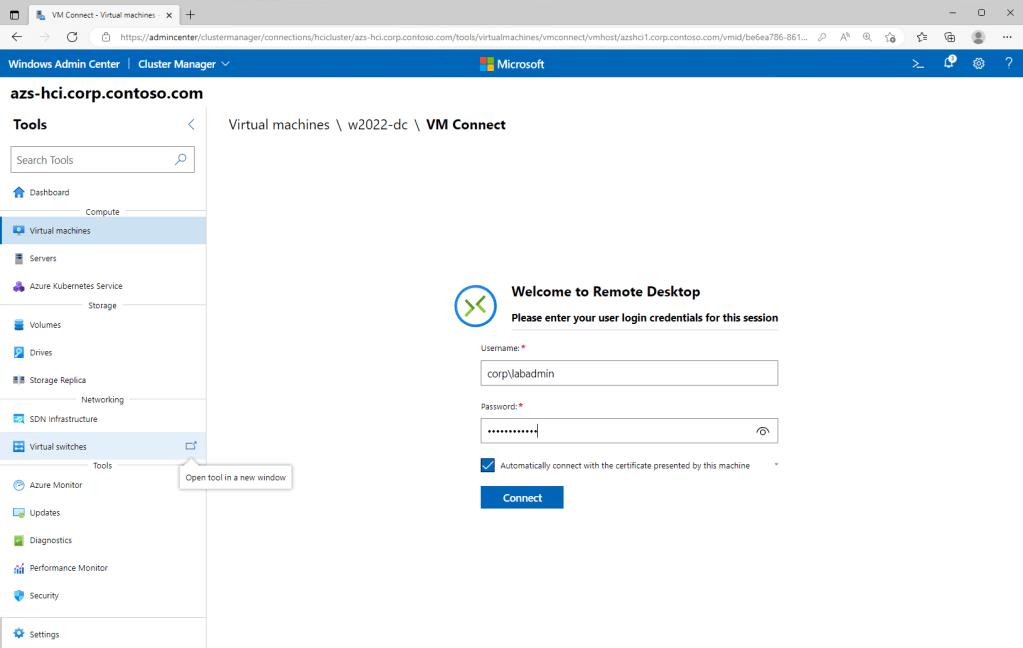This screenshot has height=648, width=1023.
Task: Open Virtual switches in a new window
Action: (191, 446)
